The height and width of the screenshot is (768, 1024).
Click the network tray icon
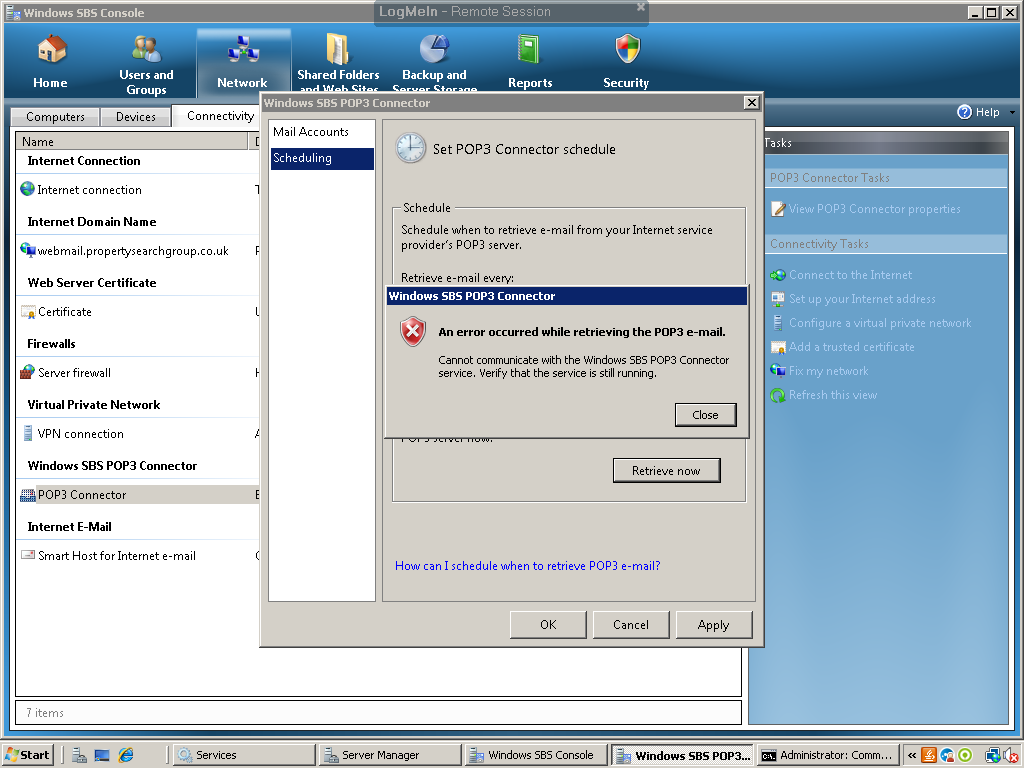[993, 756]
